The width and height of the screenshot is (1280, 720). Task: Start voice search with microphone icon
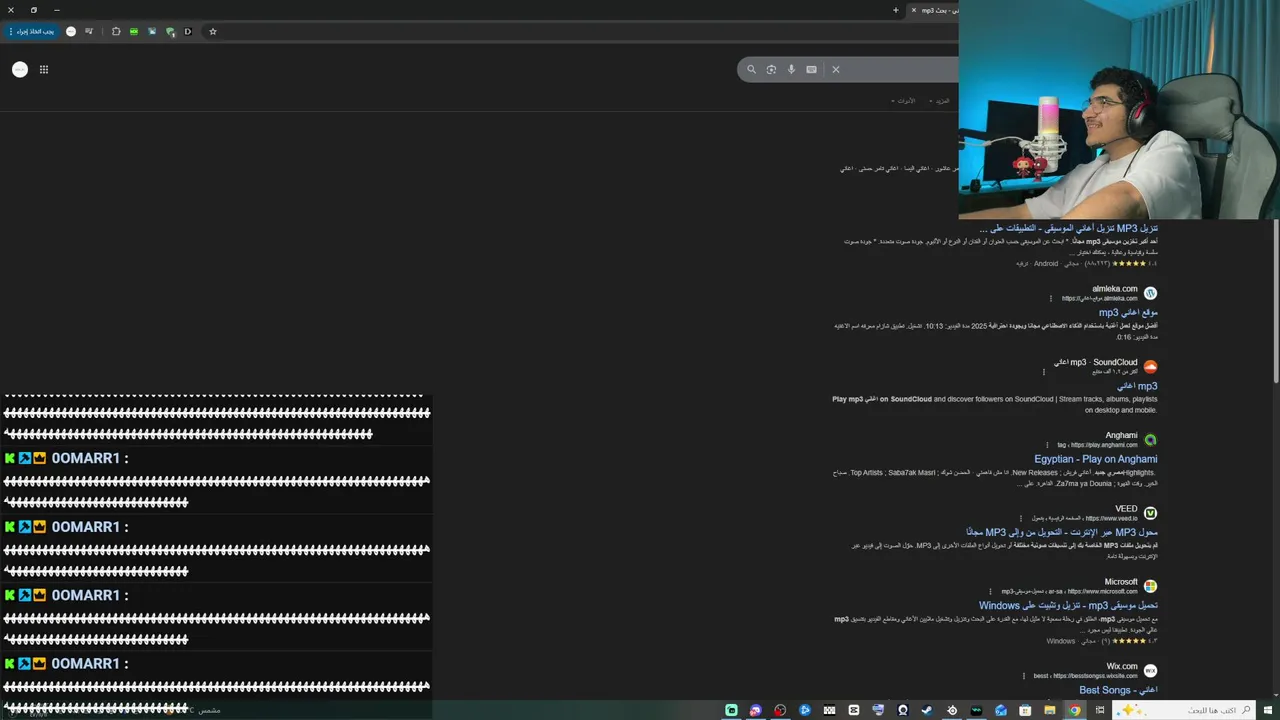[x=791, y=69]
